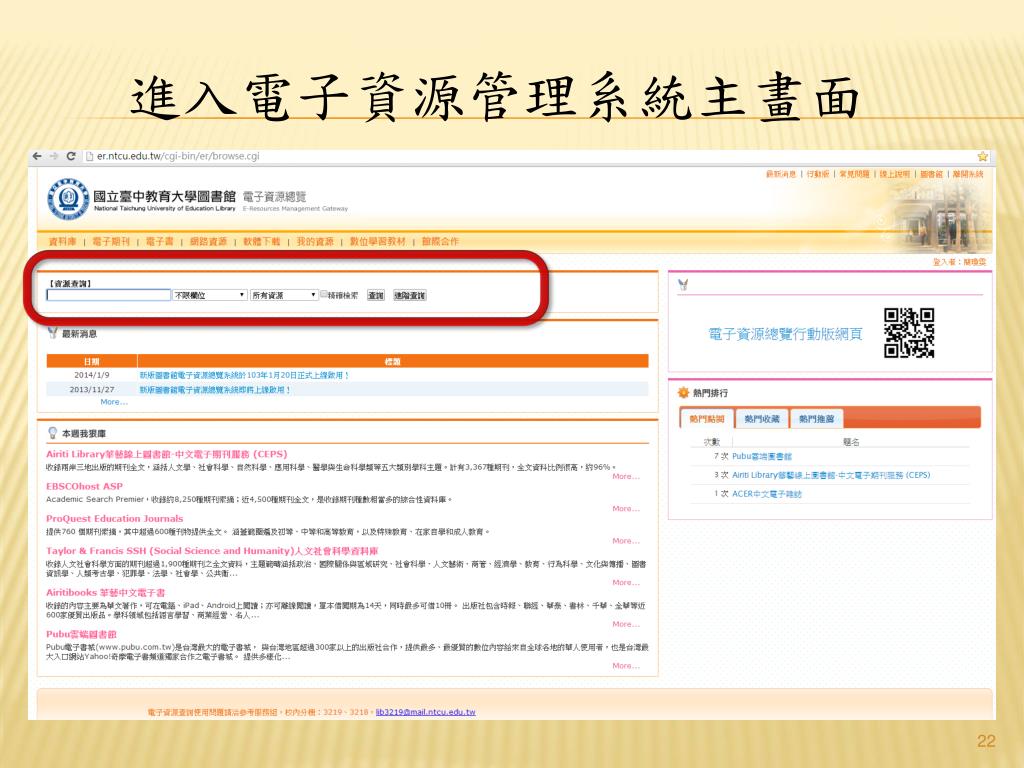Click the 離開系統 logout link
Viewport: 1024px width, 768px height.
coord(968,174)
